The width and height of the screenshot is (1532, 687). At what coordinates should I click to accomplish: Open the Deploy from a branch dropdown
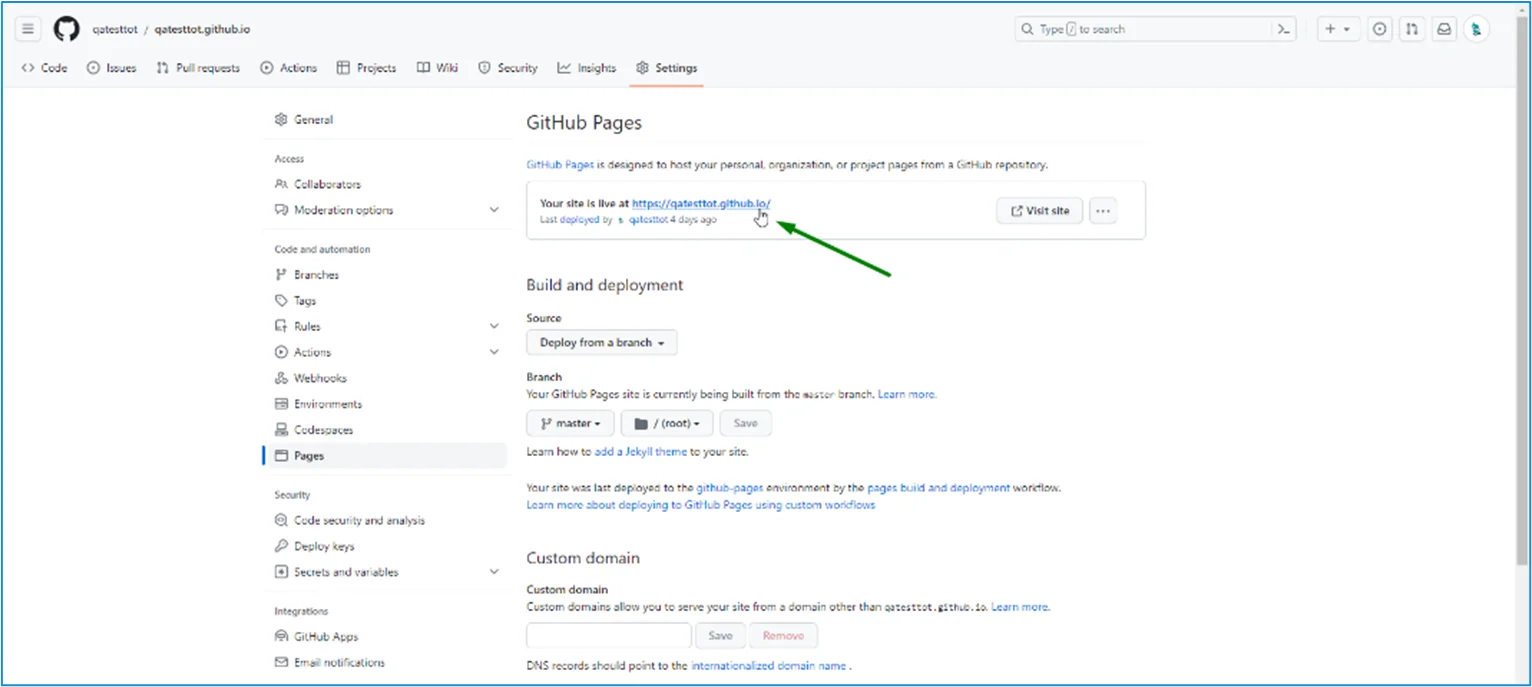pyautogui.click(x=601, y=342)
